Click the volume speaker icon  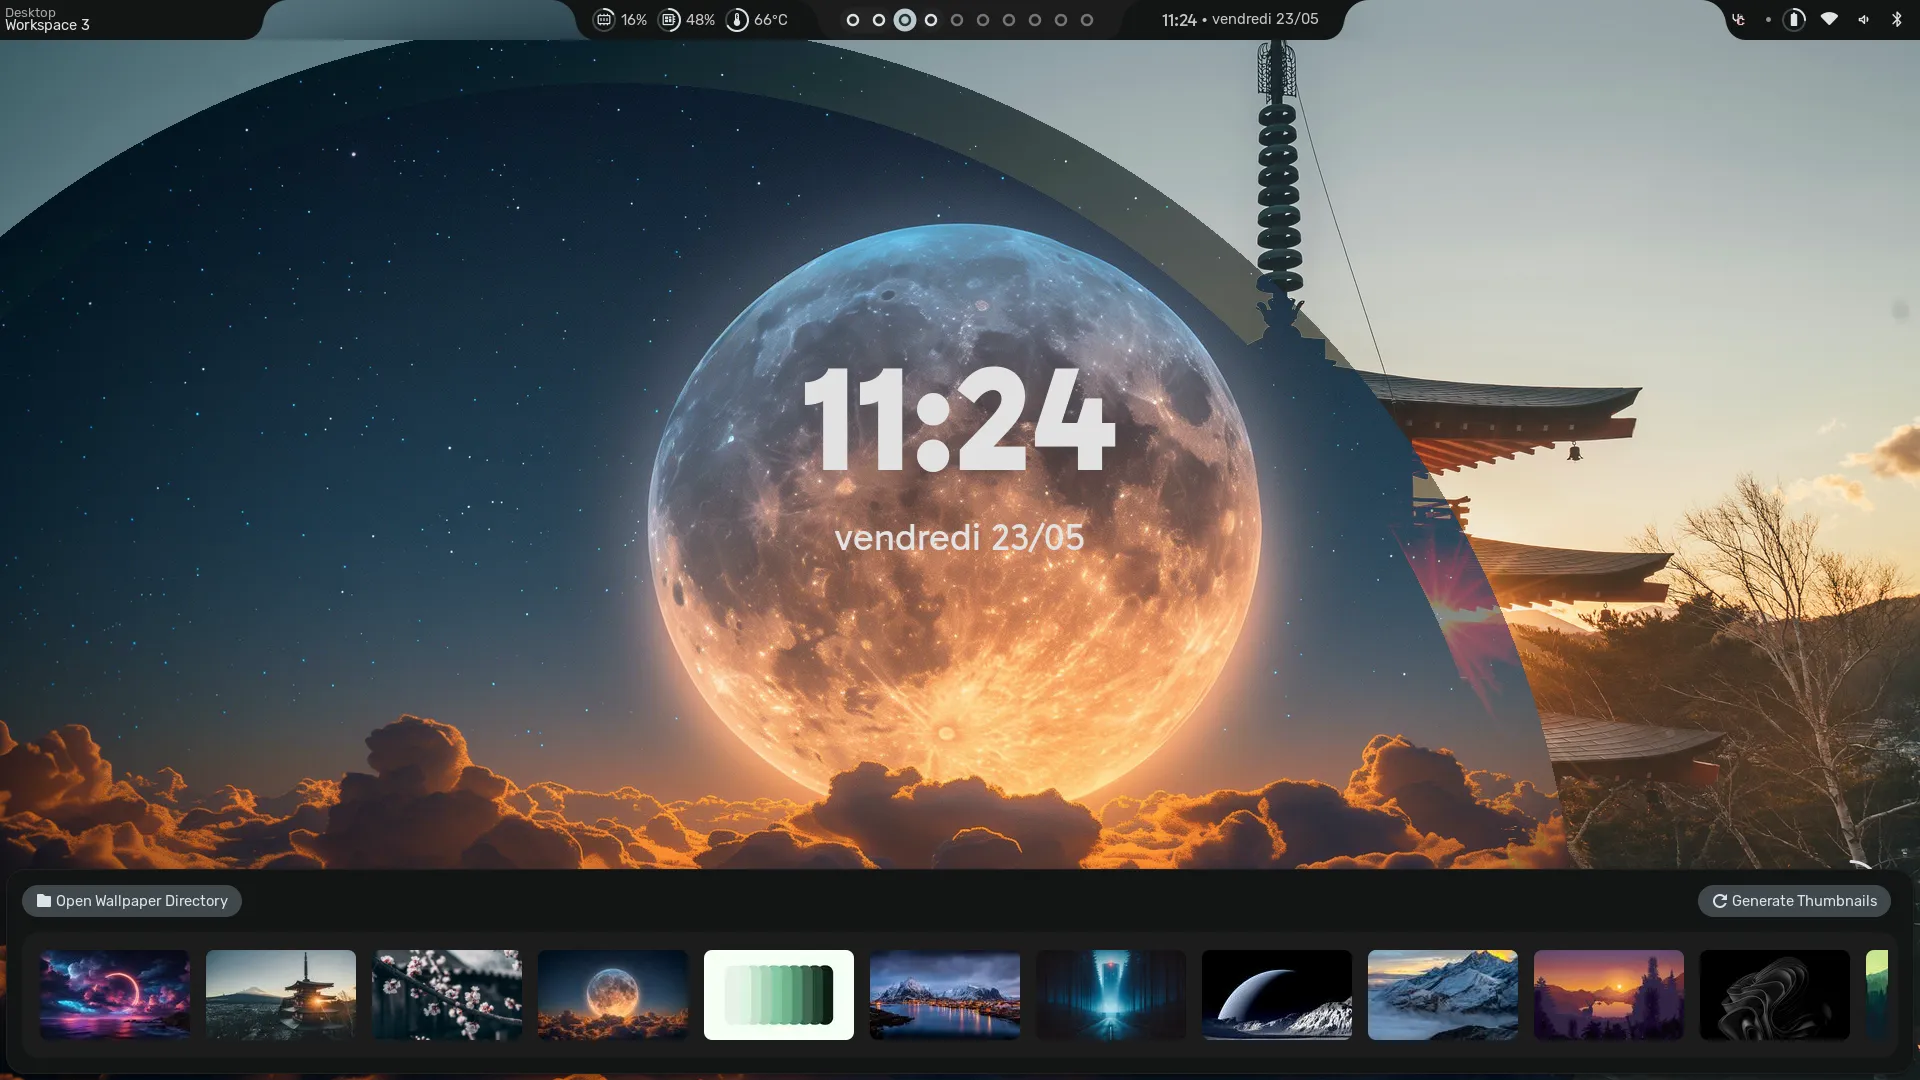point(1864,19)
